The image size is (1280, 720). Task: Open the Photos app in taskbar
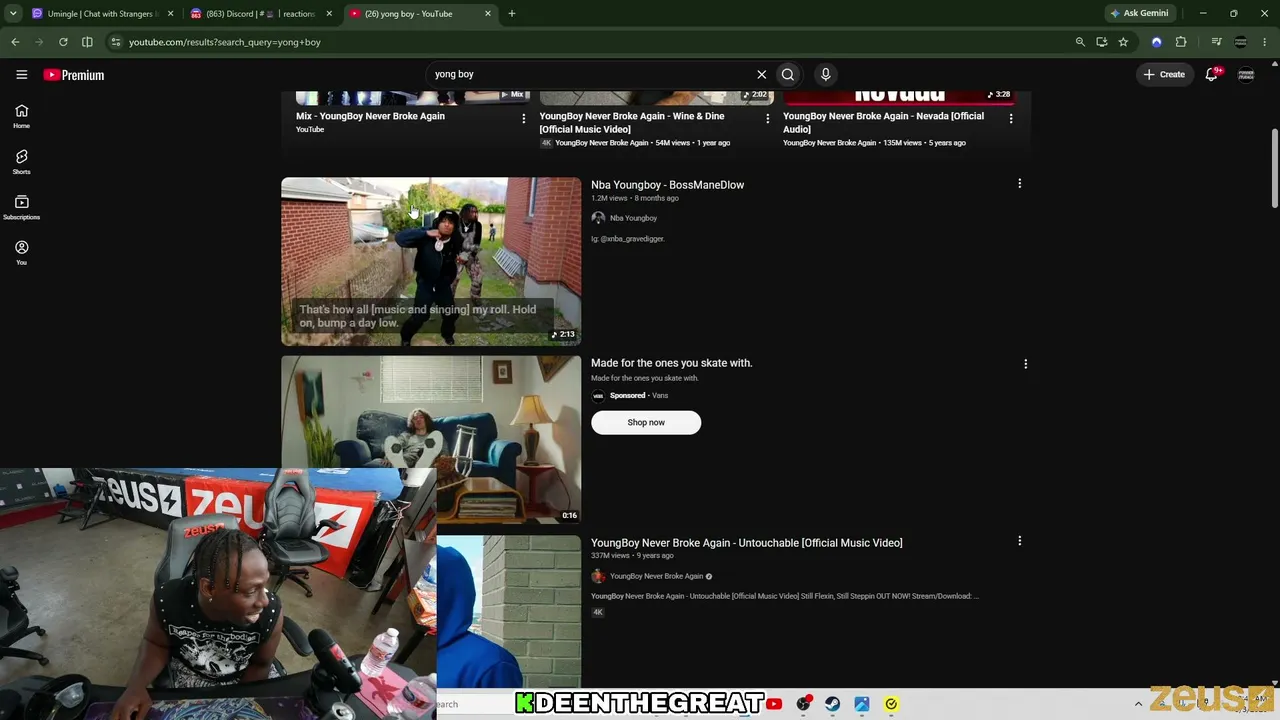pos(862,704)
